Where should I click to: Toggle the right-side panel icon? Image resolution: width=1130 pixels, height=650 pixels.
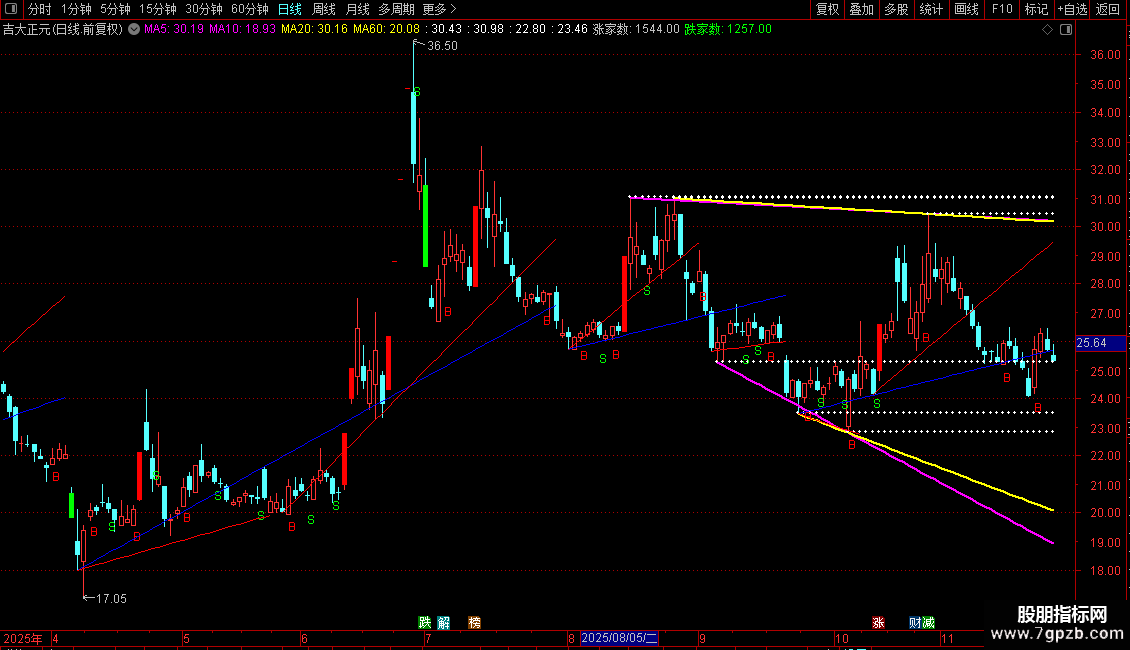click(1067, 30)
